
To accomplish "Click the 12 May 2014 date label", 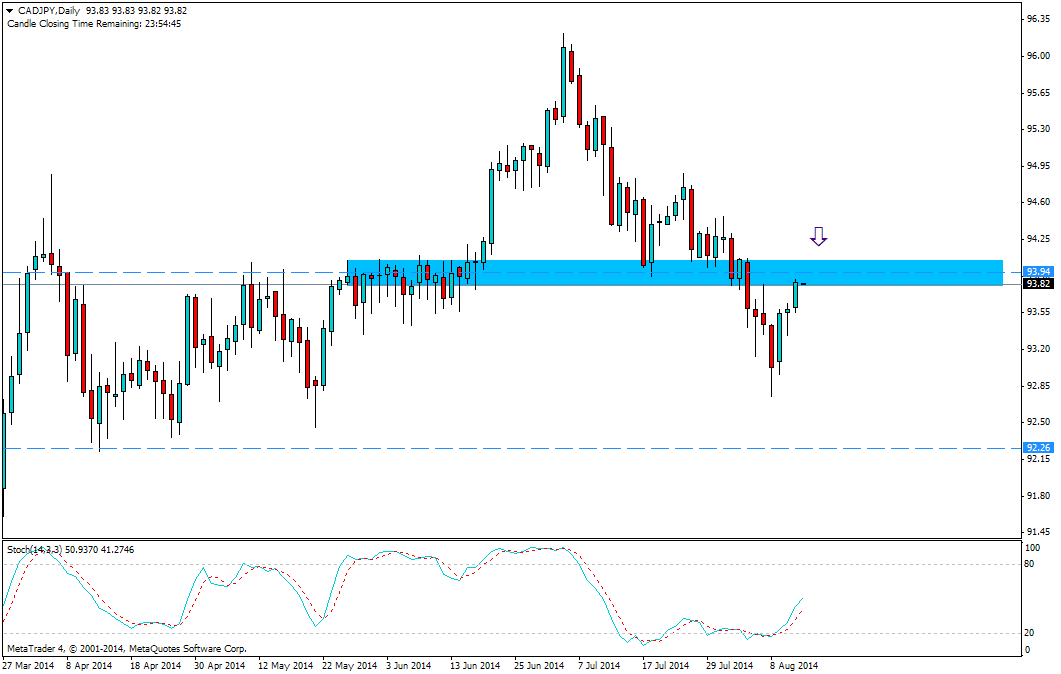I will click(286, 665).
